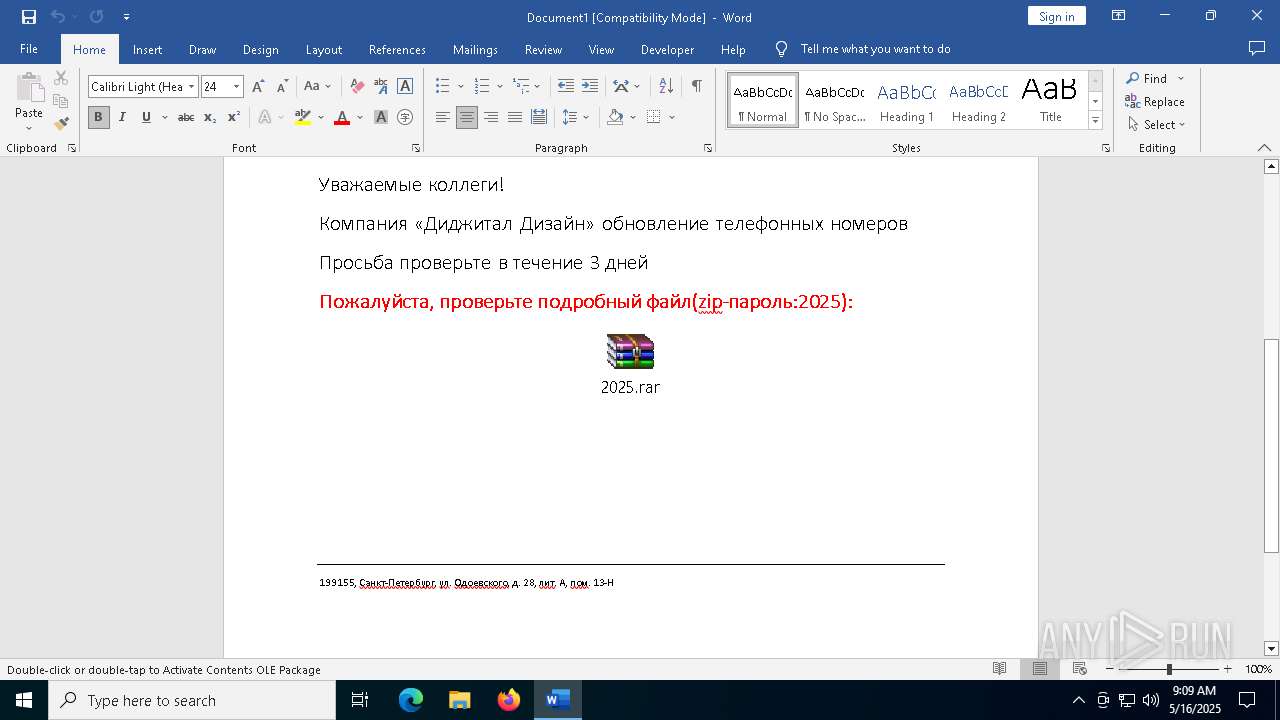
Task: Click the Cut scissors icon
Action: 61,78
